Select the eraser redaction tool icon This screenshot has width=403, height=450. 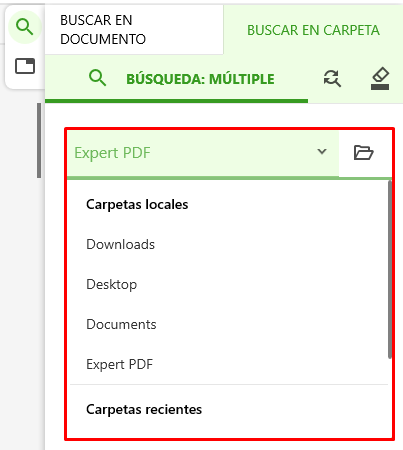point(380,79)
